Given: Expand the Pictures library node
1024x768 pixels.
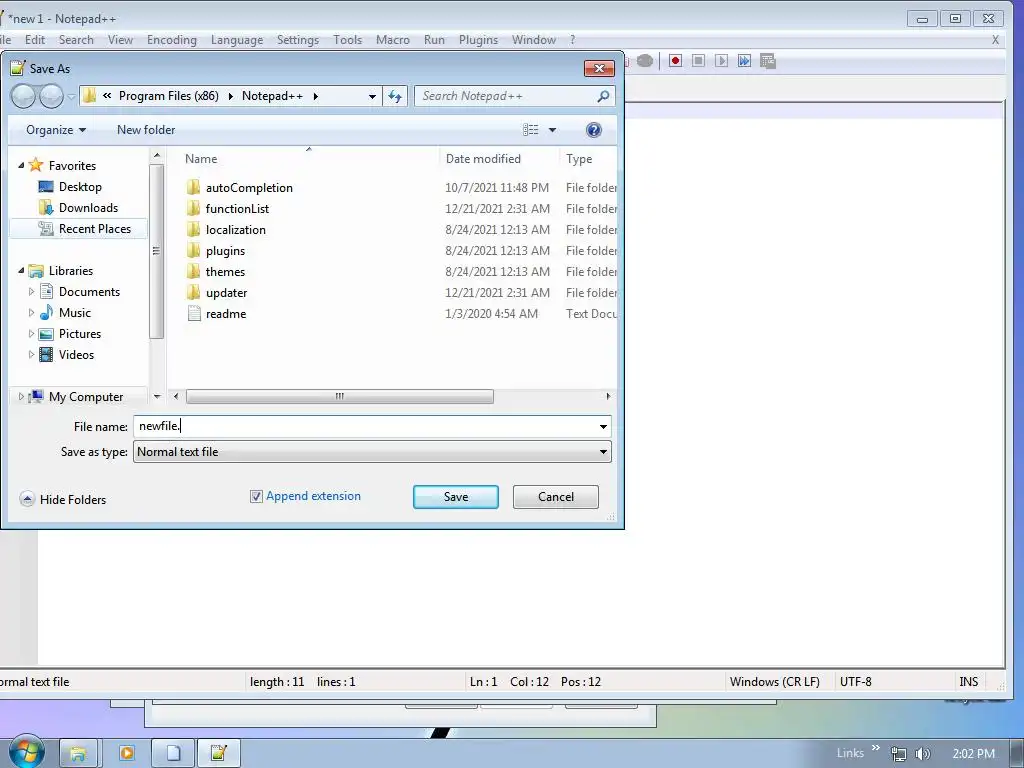Looking at the screenshot, I should click(x=31, y=334).
